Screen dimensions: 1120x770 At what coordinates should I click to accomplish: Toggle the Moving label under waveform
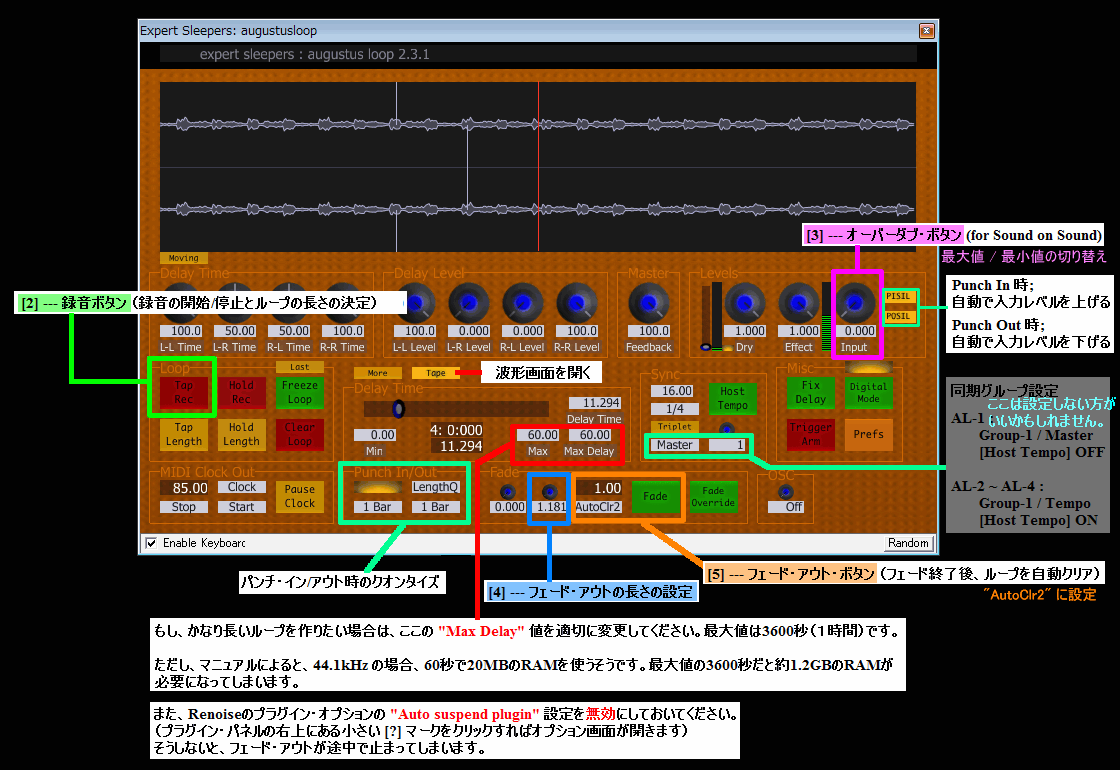[184, 258]
